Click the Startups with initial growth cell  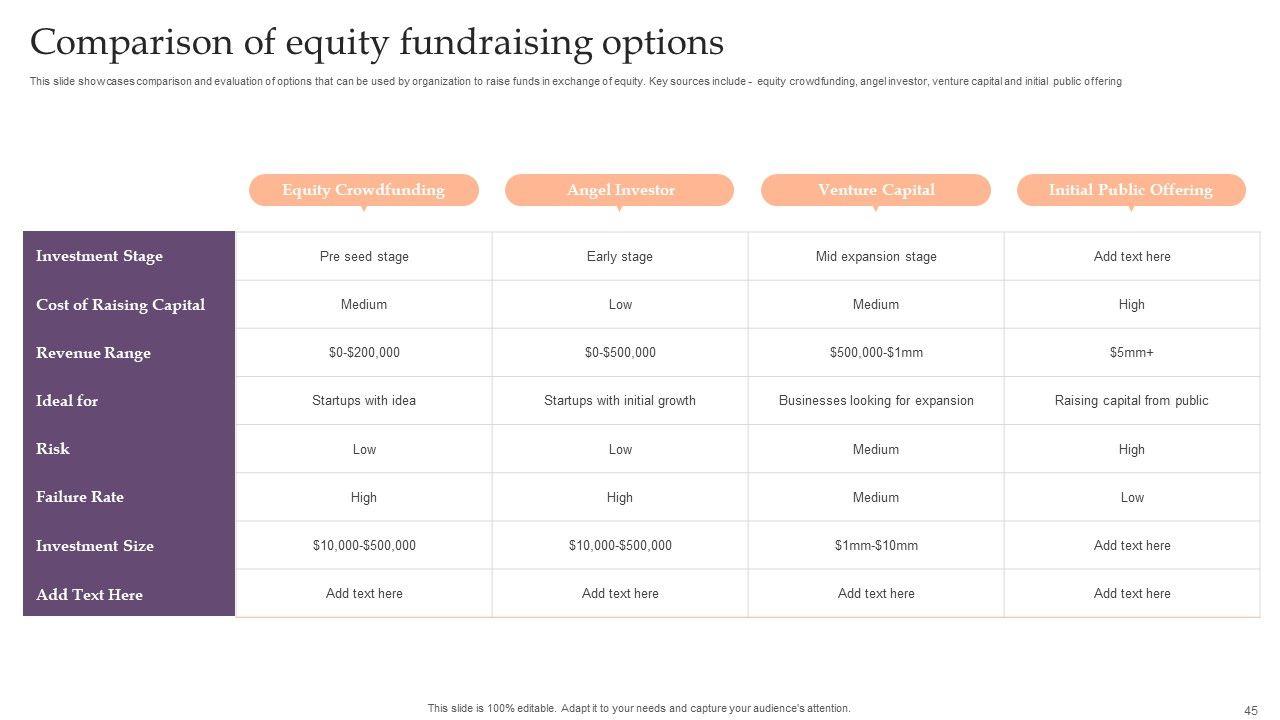coord(620,401)
